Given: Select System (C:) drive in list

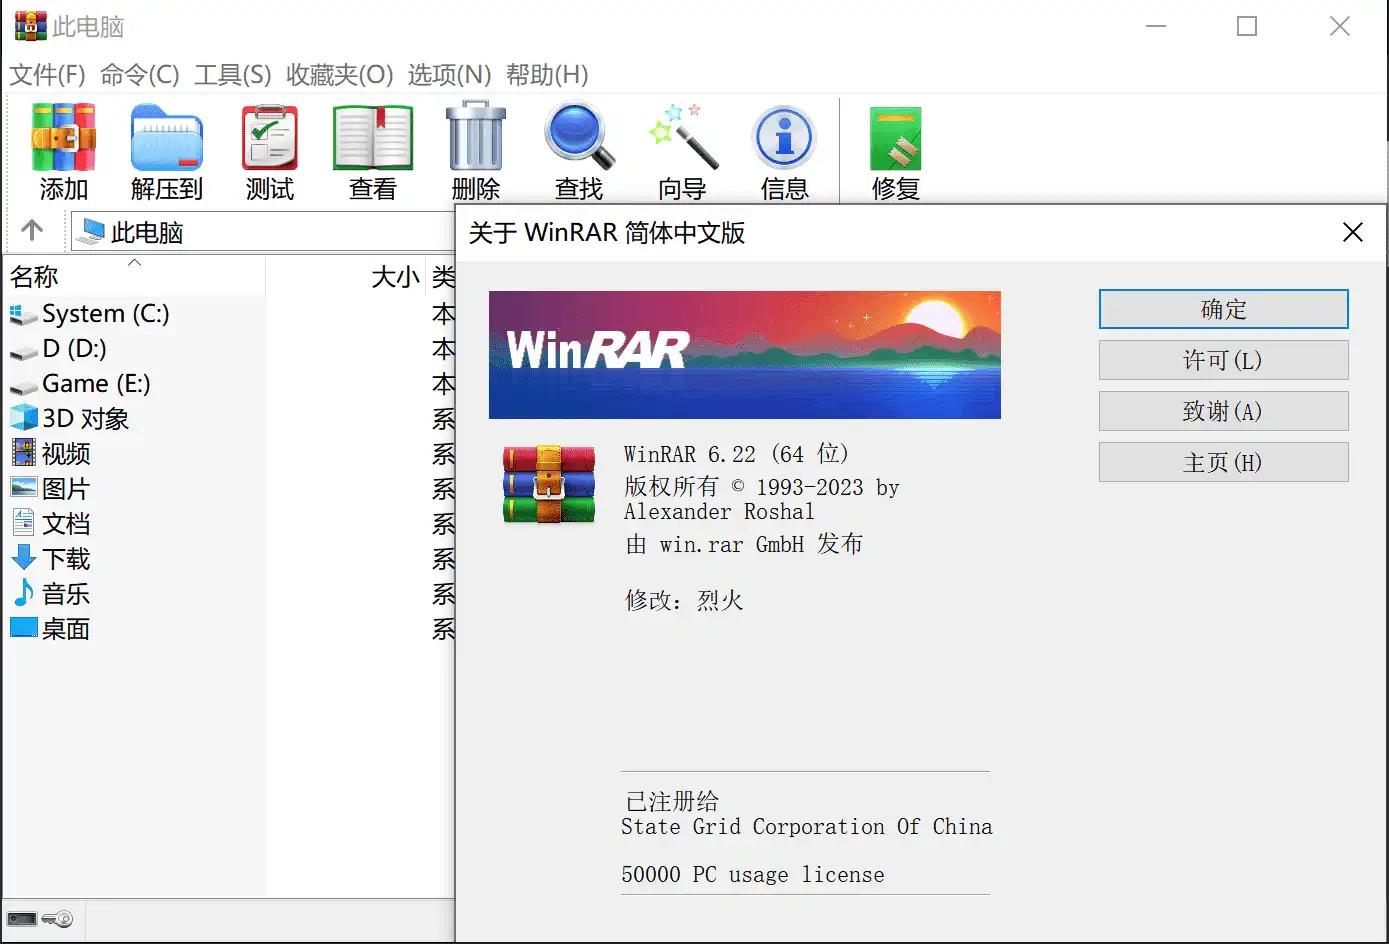Looking at the screenshot, I should (105, 314).
